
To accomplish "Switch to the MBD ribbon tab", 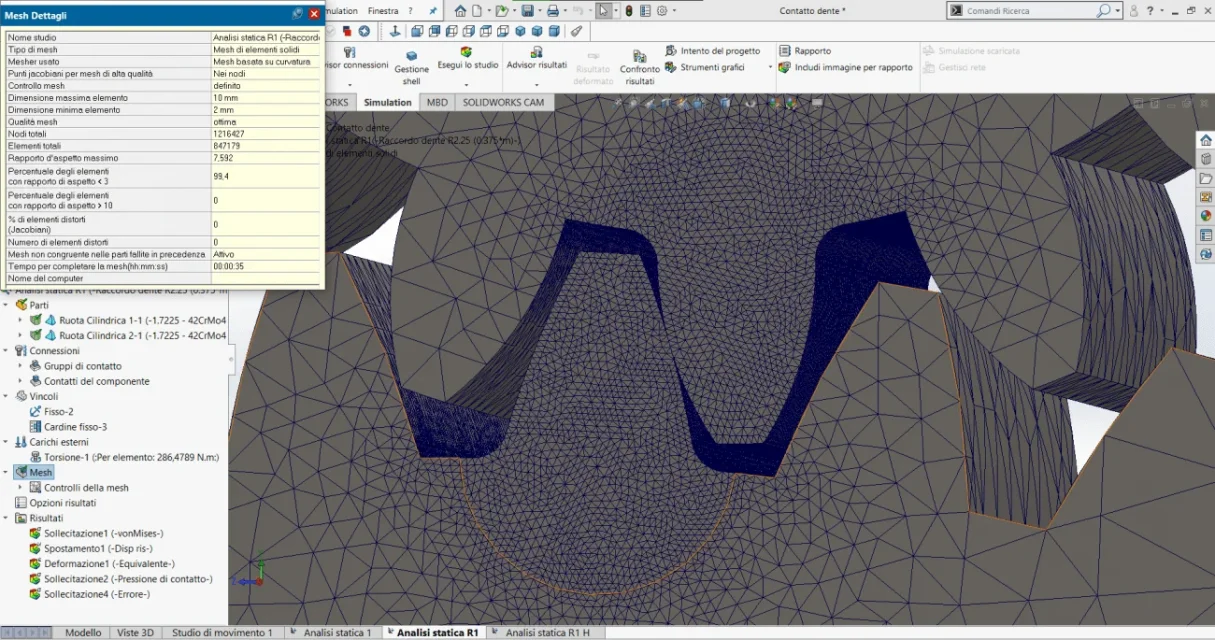I will tap(437, 102).
